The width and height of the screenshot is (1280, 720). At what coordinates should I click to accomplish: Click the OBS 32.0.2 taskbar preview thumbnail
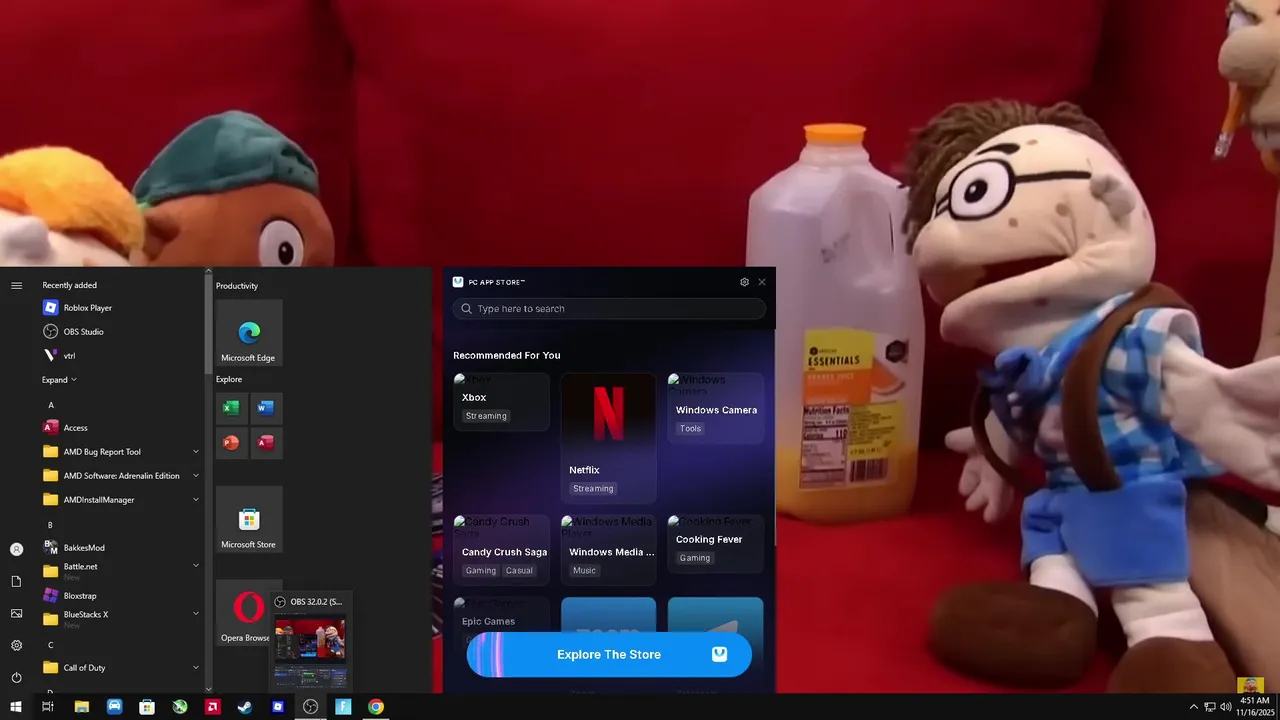(x=311, y=640)
